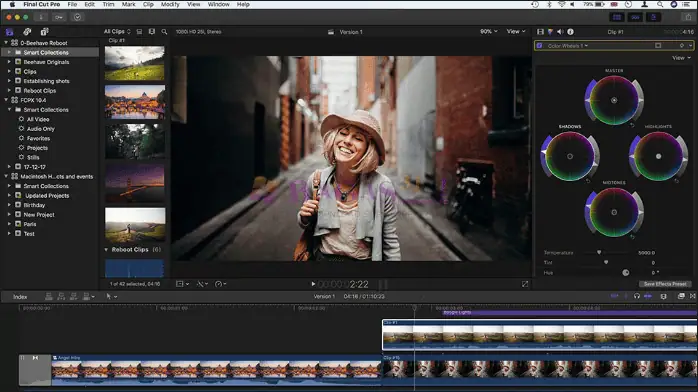
Task: Reset the Master color wheel
Action: (632, 126)
